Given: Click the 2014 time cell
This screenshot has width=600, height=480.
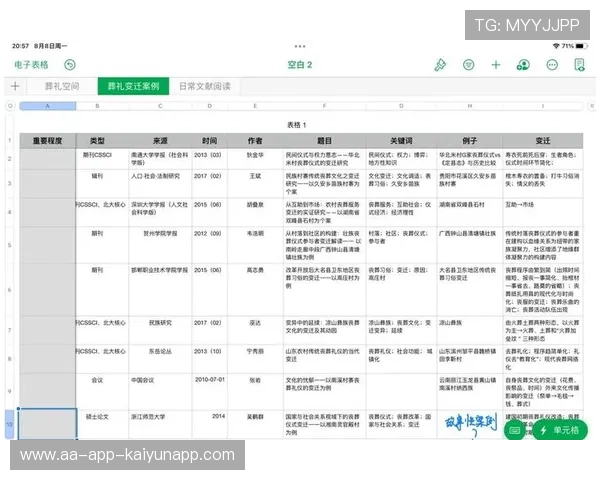Looking at the screenshot, I should [209, 424].
